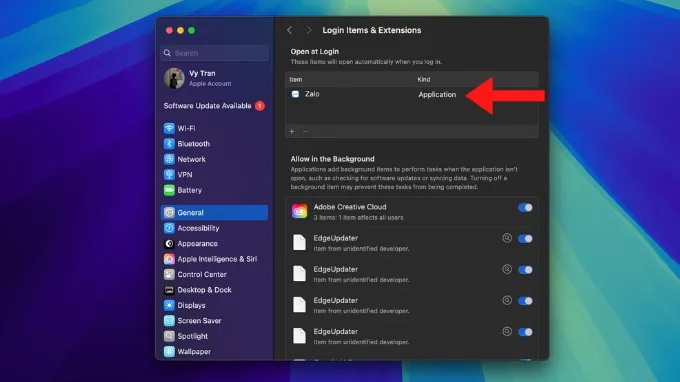The width and height of the screenshot is (680, 382).
Task: Click the first EdgeUpdater file icon
Action: pos(299,242)
